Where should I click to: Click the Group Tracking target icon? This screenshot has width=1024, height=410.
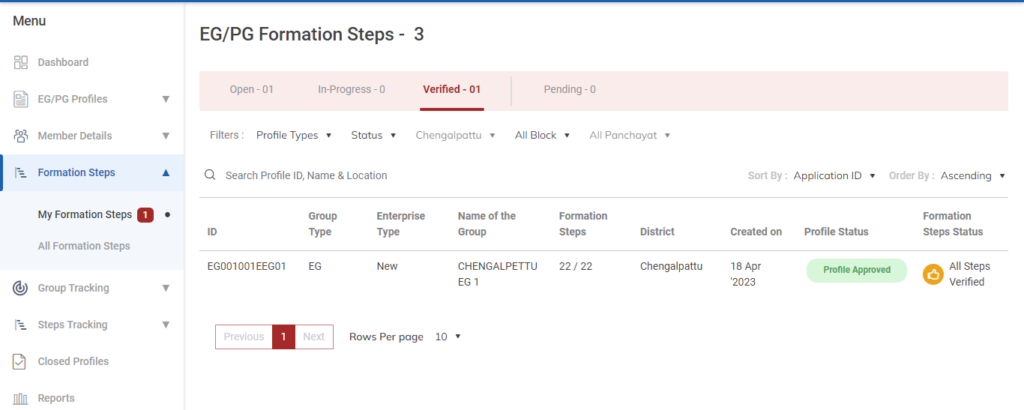point(20,288)
